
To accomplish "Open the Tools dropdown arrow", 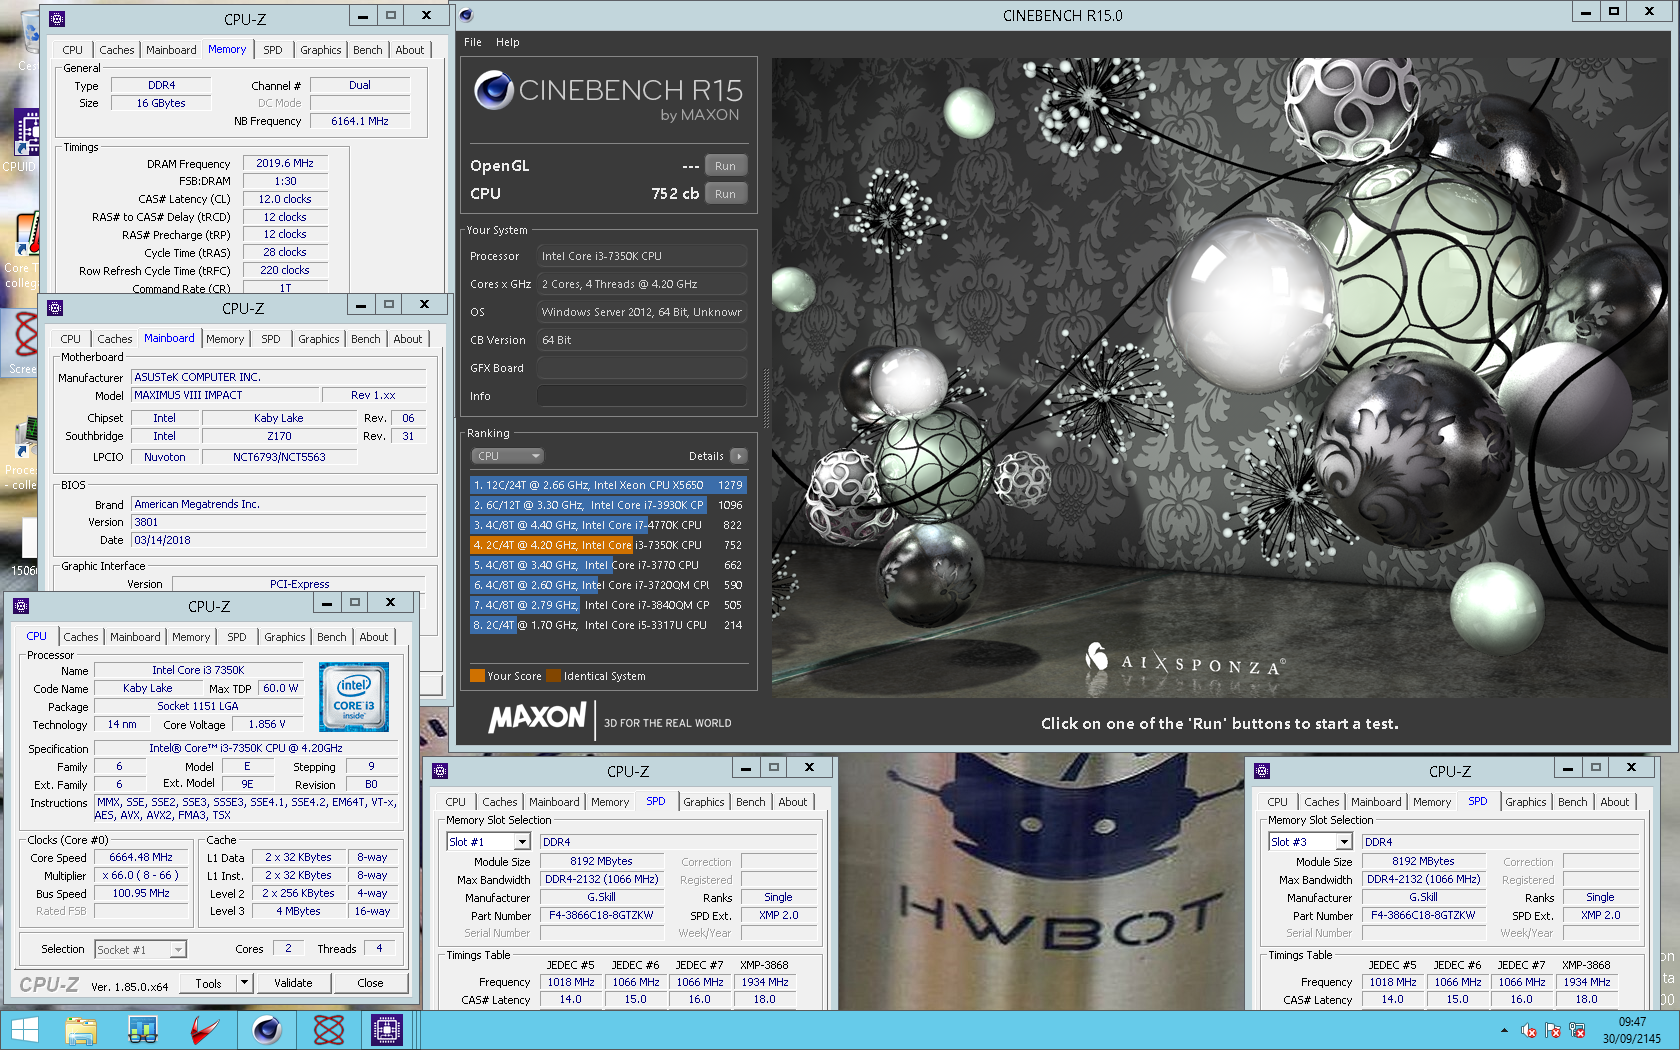I will click(x=244, y=983).
